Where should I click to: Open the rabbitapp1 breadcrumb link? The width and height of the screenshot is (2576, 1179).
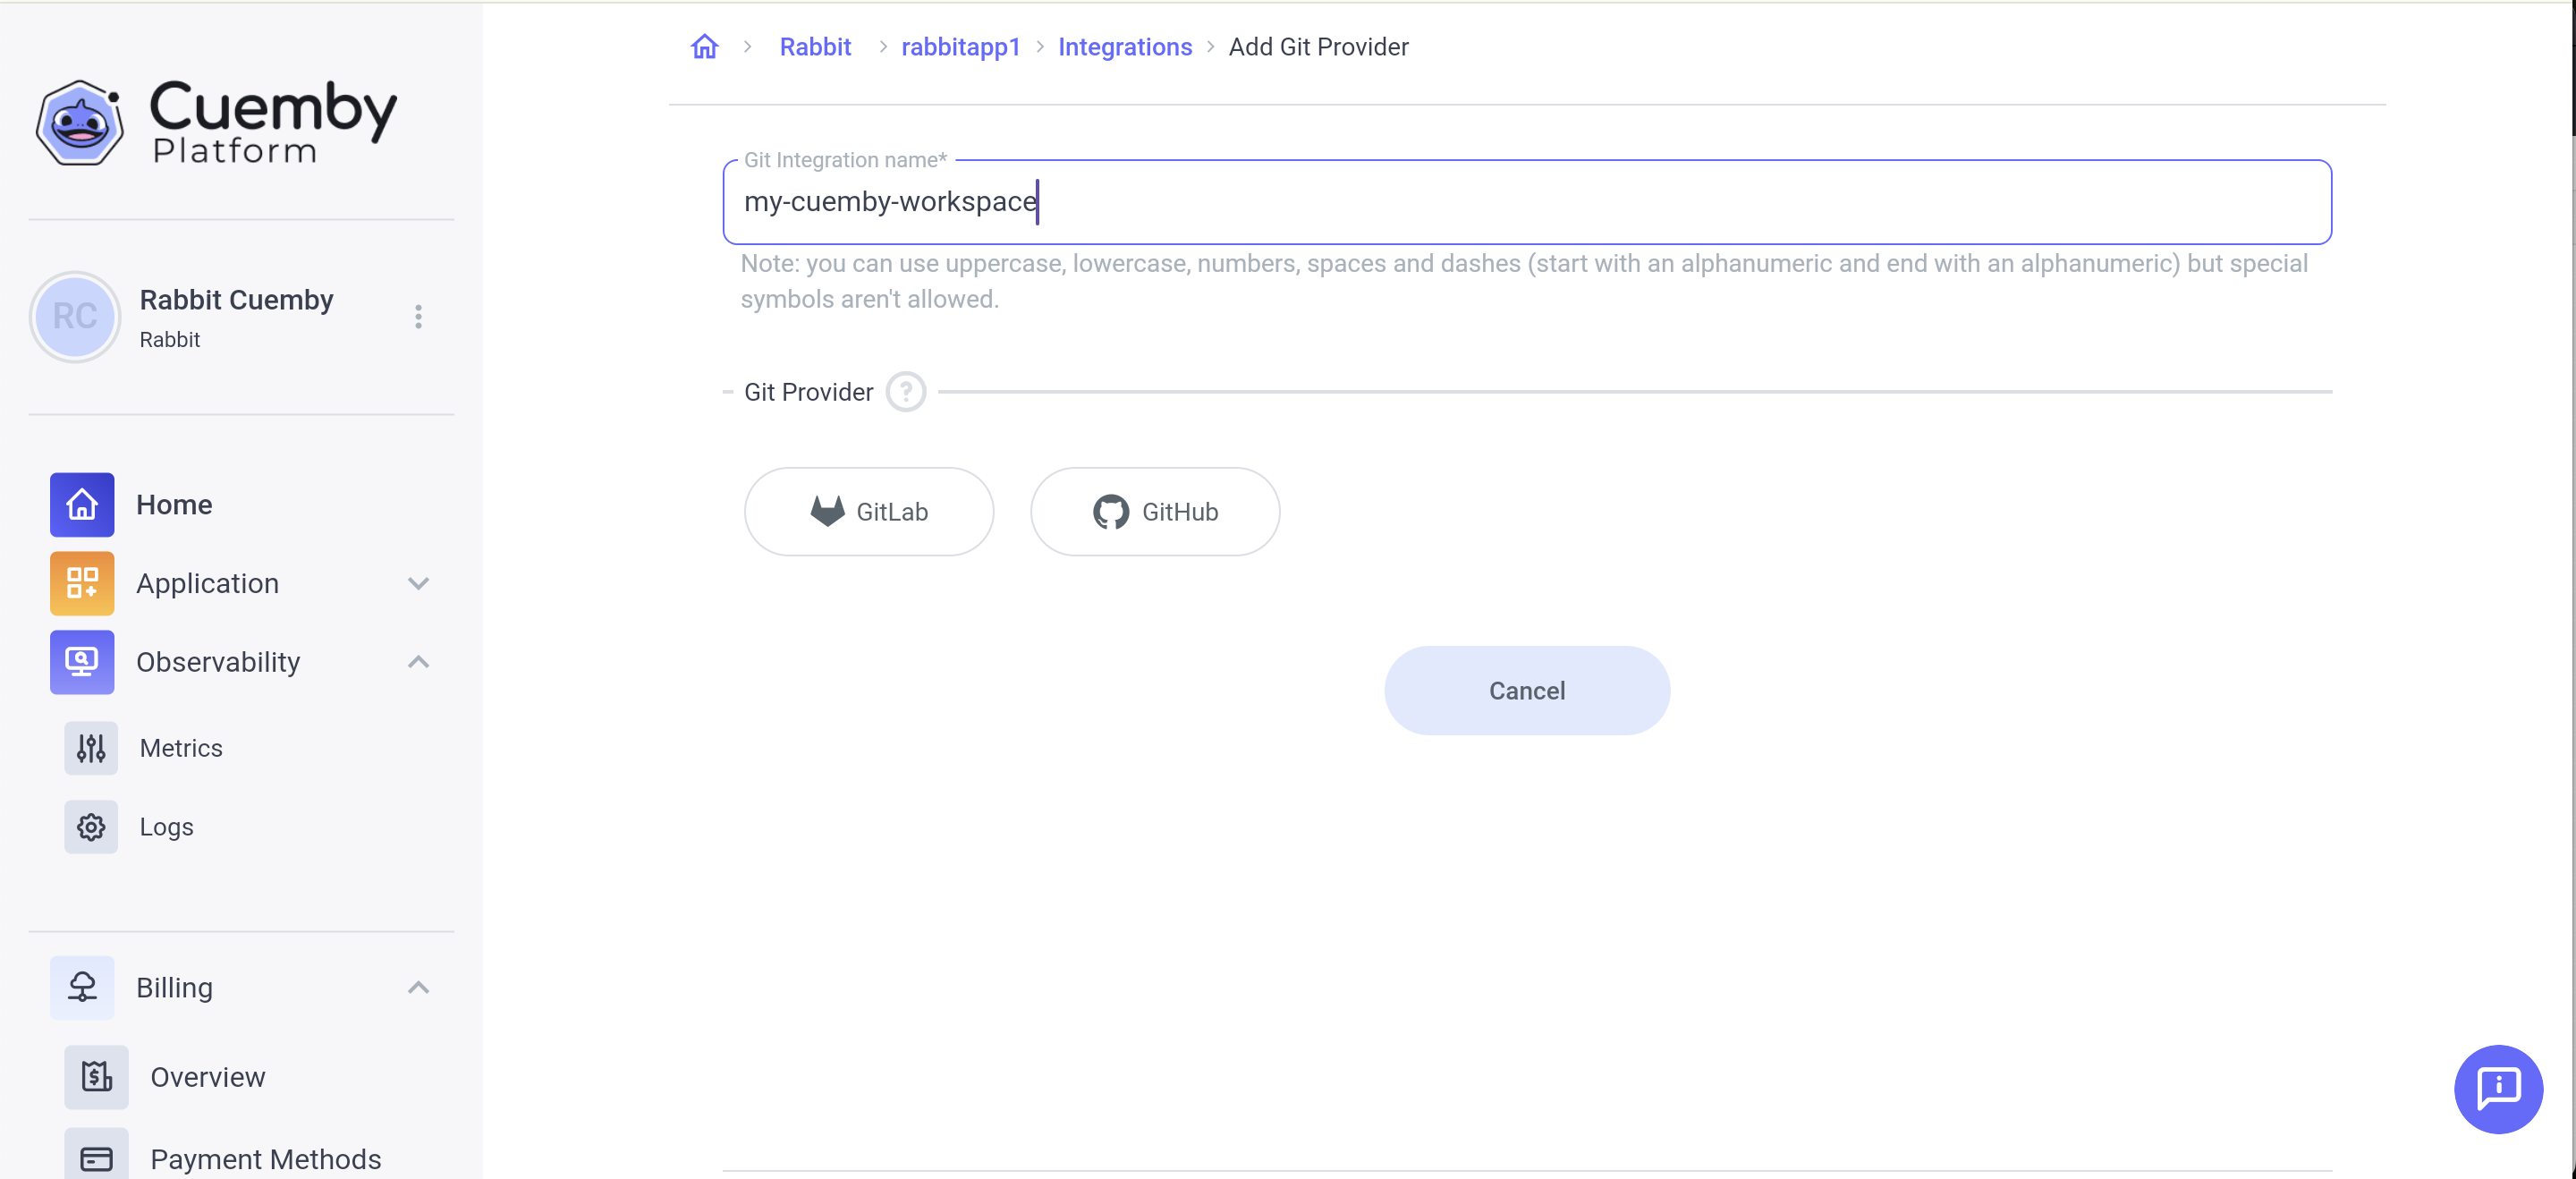(x=960, y=47)
